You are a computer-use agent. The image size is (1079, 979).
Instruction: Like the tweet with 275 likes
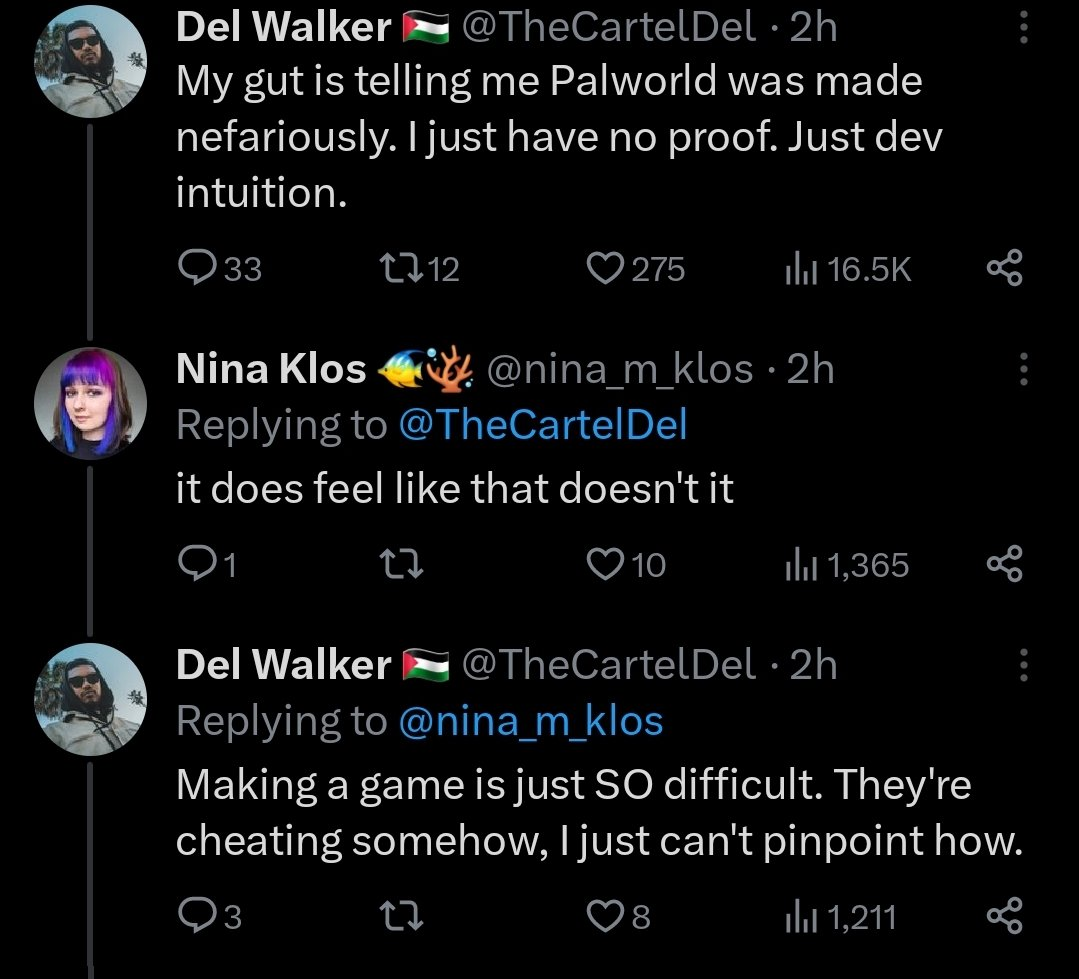603,268
